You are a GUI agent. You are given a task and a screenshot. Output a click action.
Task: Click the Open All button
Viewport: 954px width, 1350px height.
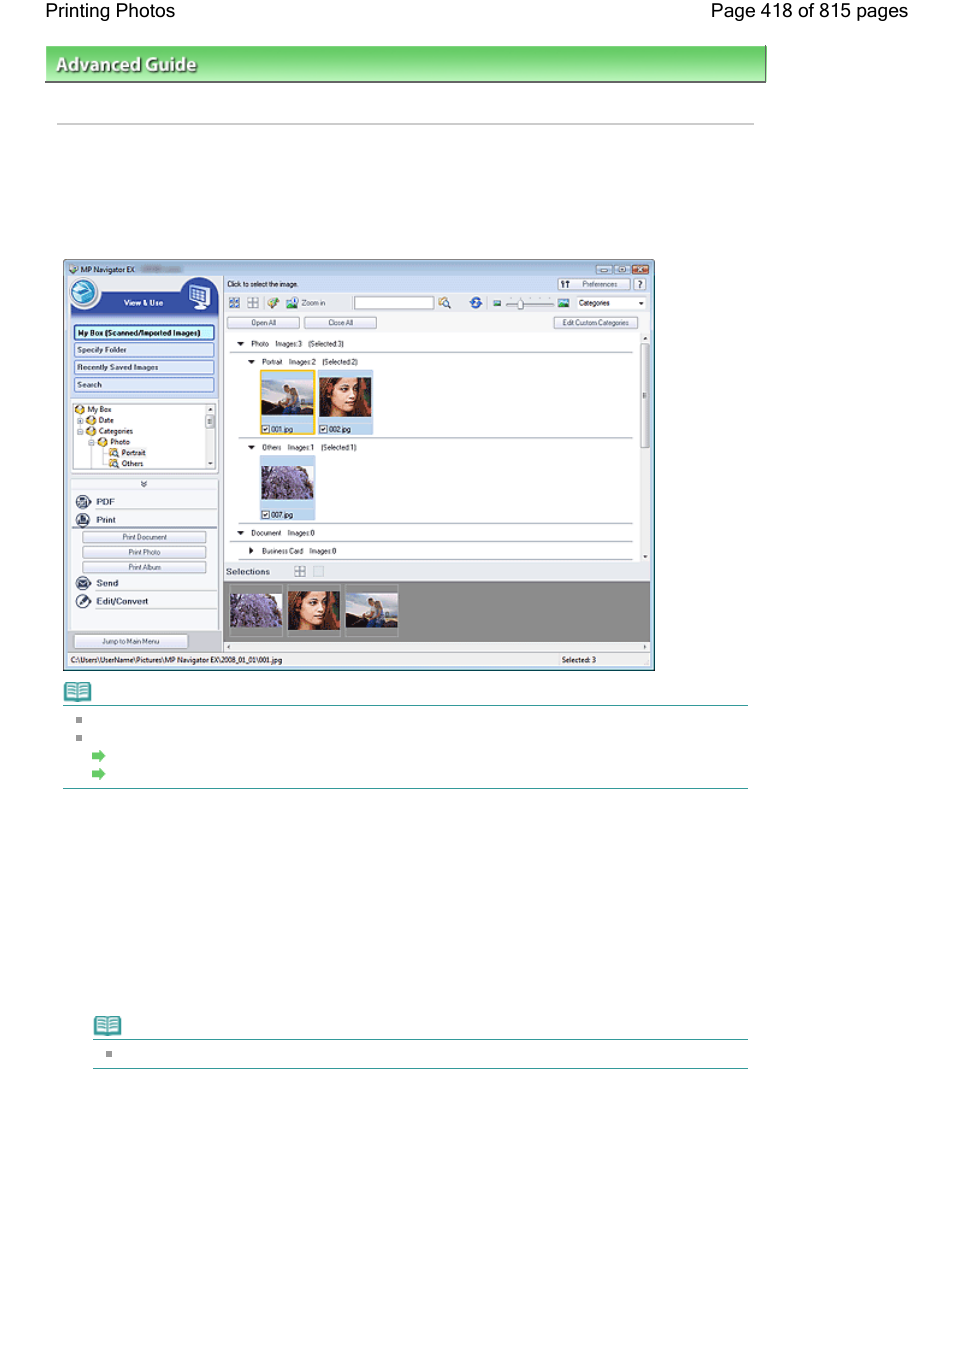tap(264, 323)
